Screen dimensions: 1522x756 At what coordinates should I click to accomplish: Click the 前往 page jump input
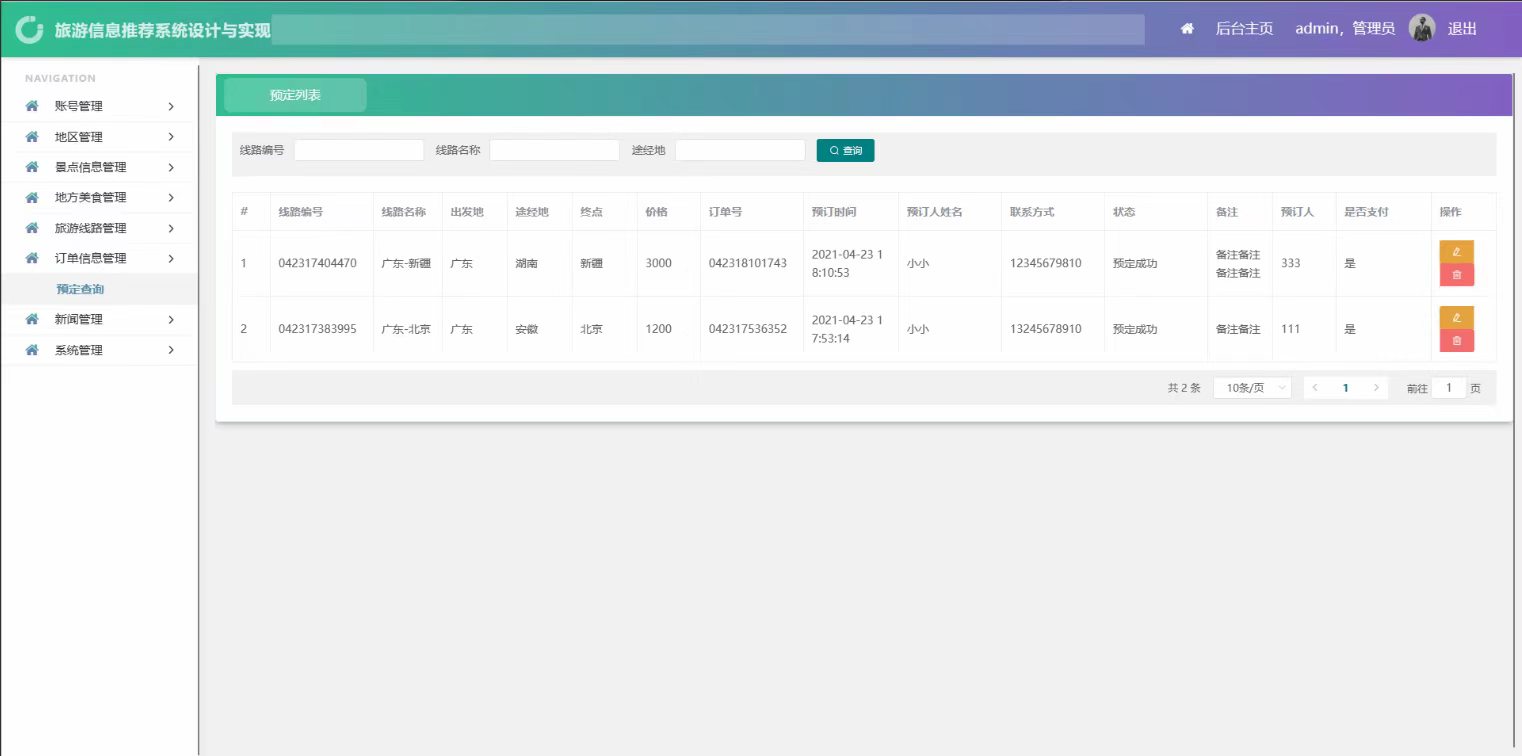(x=1449, y=388)
